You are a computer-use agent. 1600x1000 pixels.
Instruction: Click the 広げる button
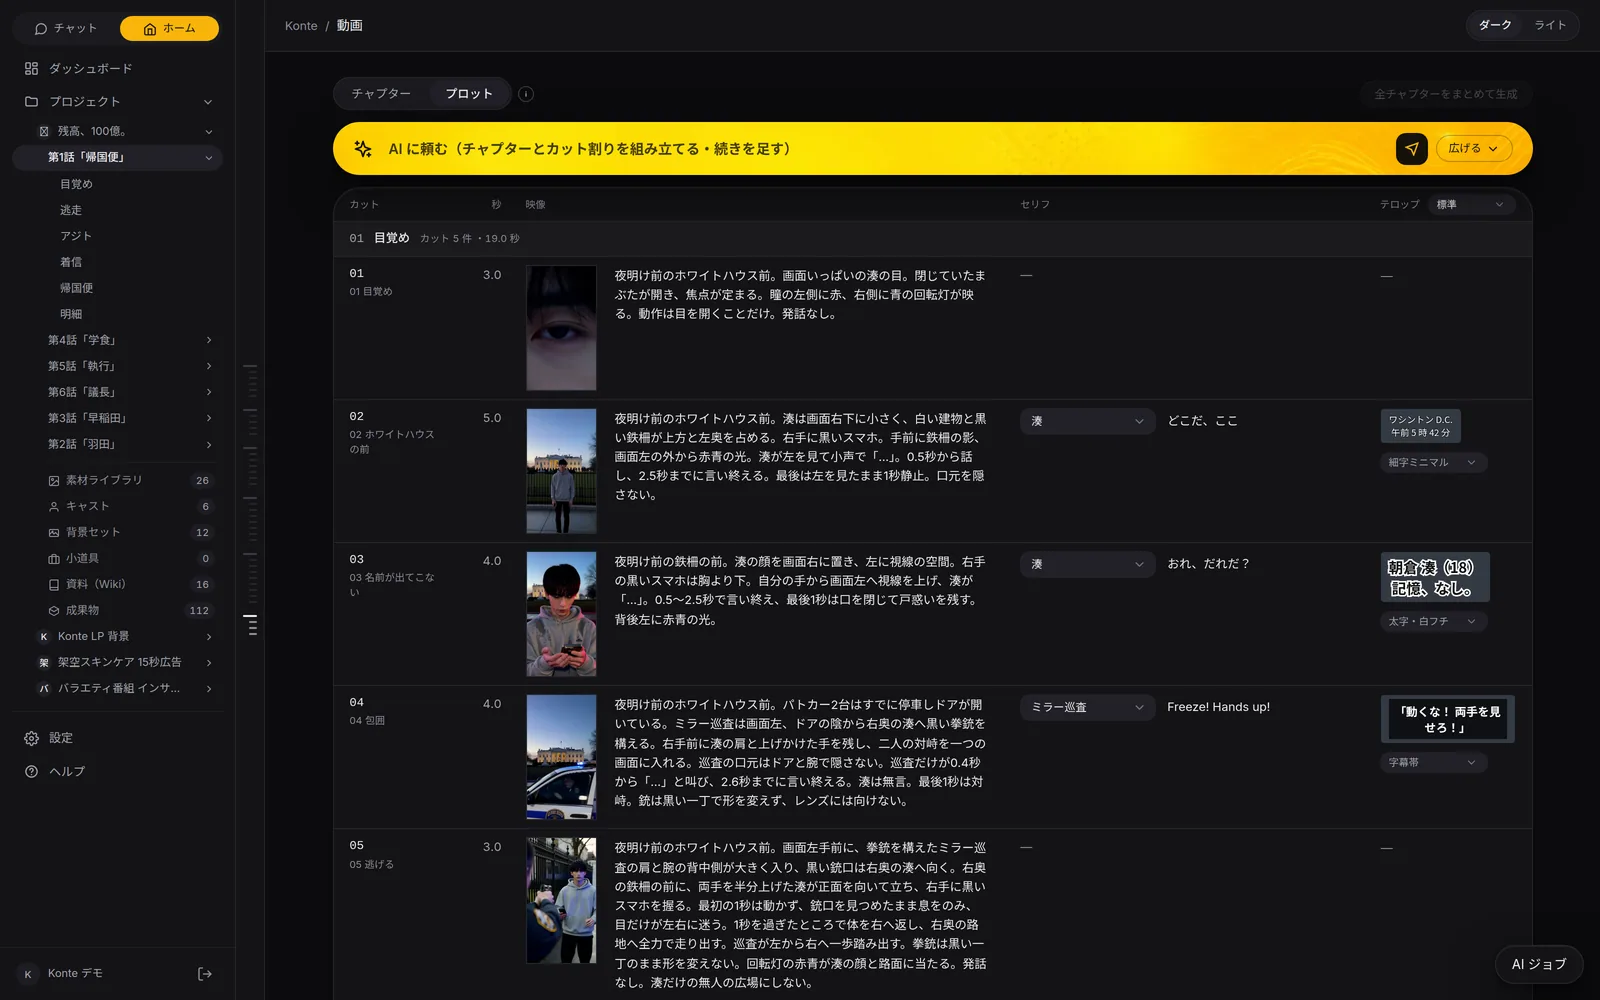coord(1474,149)
